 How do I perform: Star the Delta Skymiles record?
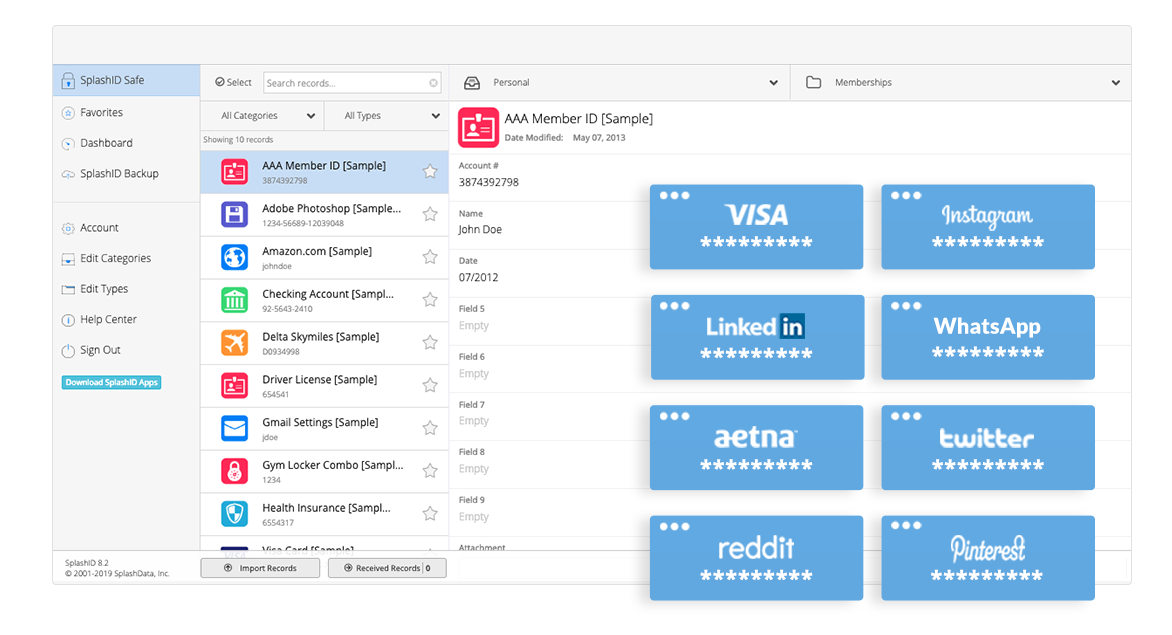click(x=430, y=343)
